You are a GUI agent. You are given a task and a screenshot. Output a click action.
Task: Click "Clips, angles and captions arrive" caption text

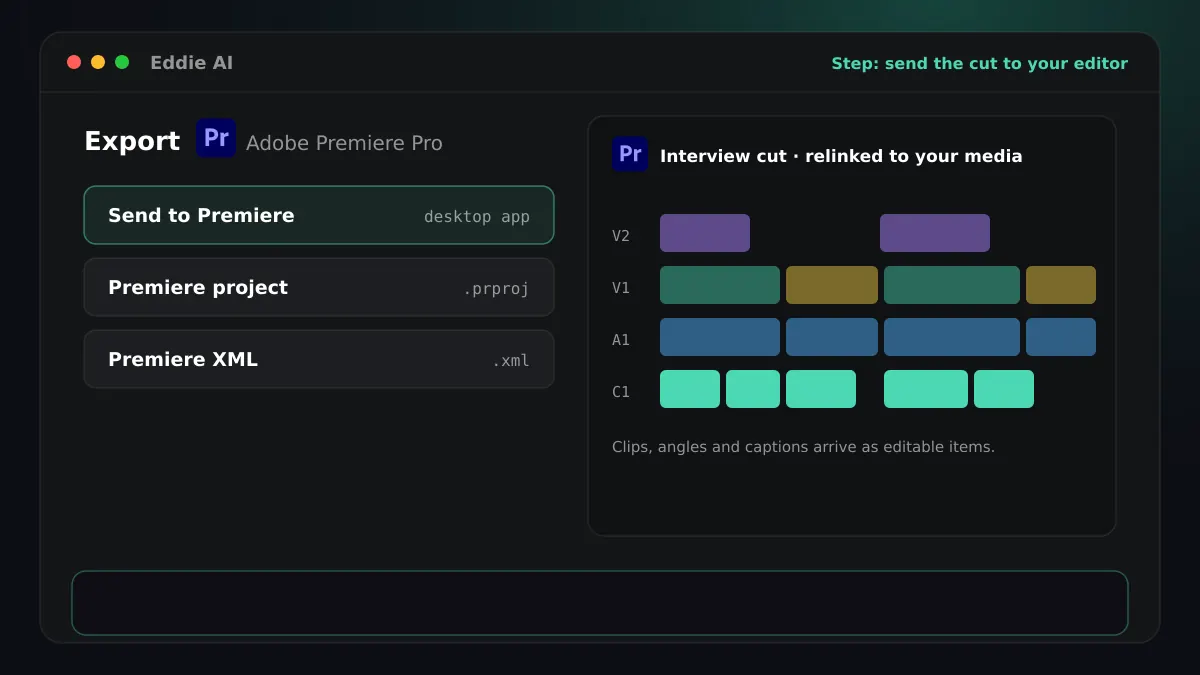coord(803,447)
